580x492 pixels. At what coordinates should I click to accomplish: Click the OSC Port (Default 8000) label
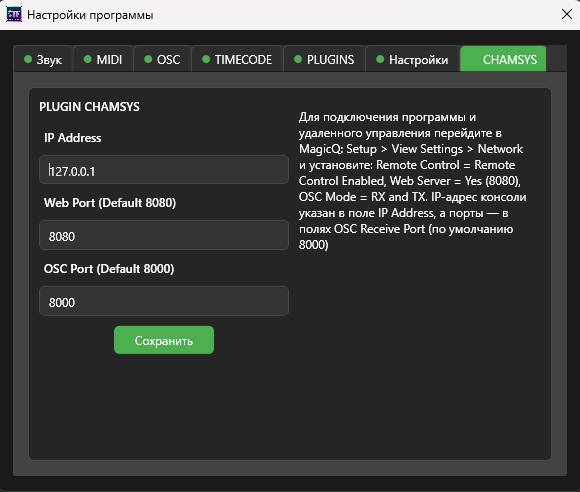(x=109, y=269)
